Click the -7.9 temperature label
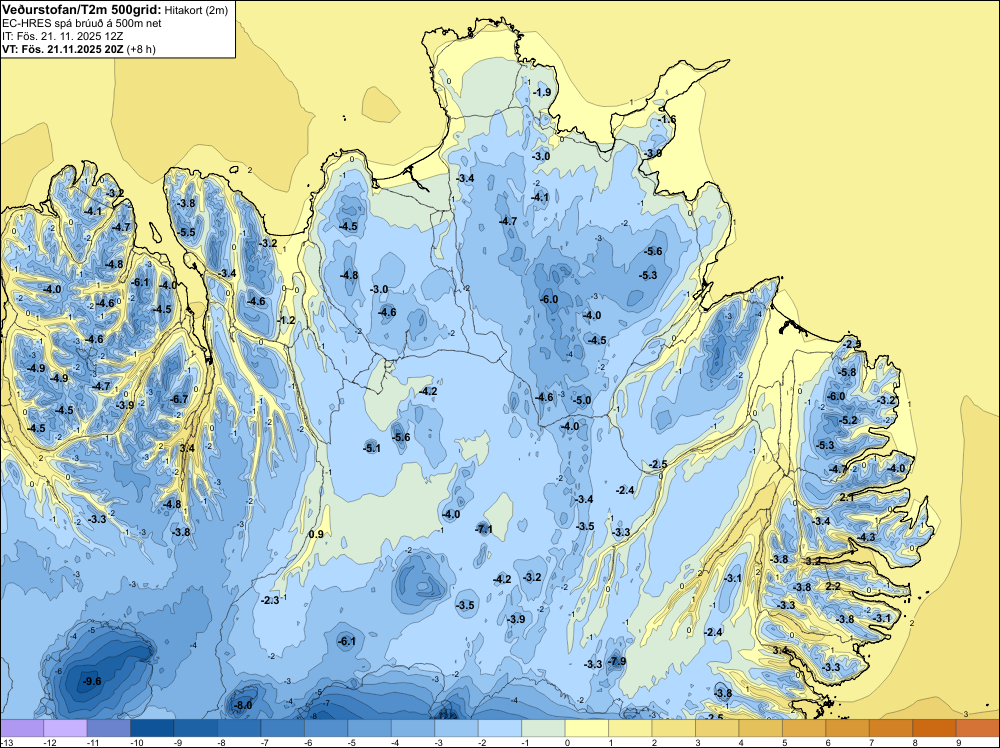Screen dimensions: 1000x748 click(x=617, y=661)
